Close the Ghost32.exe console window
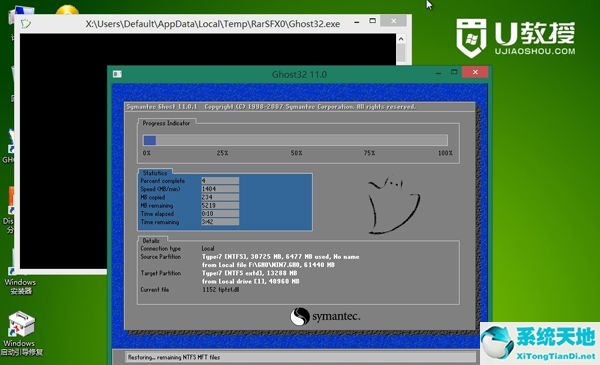The width and height of the screenshot is (600, 365). click(394, 21)
